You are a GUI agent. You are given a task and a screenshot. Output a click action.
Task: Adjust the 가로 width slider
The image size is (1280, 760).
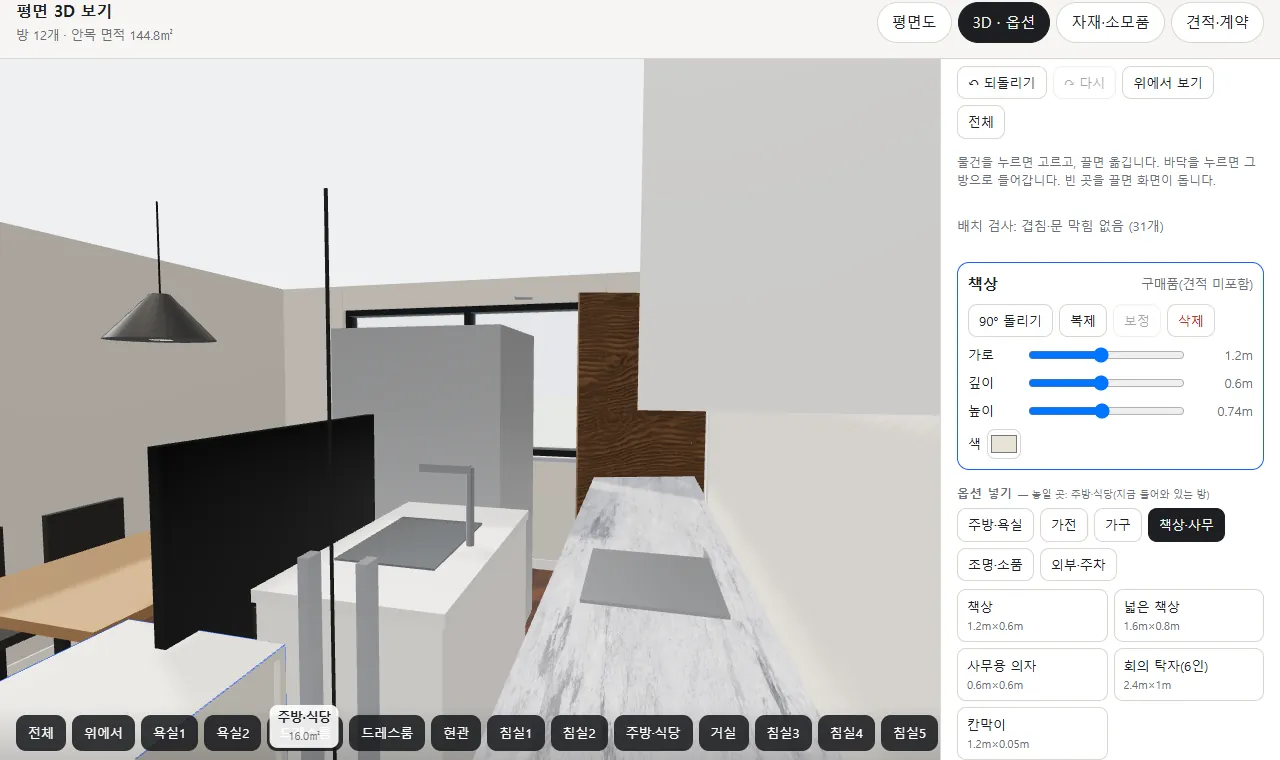click(1106, 355)
